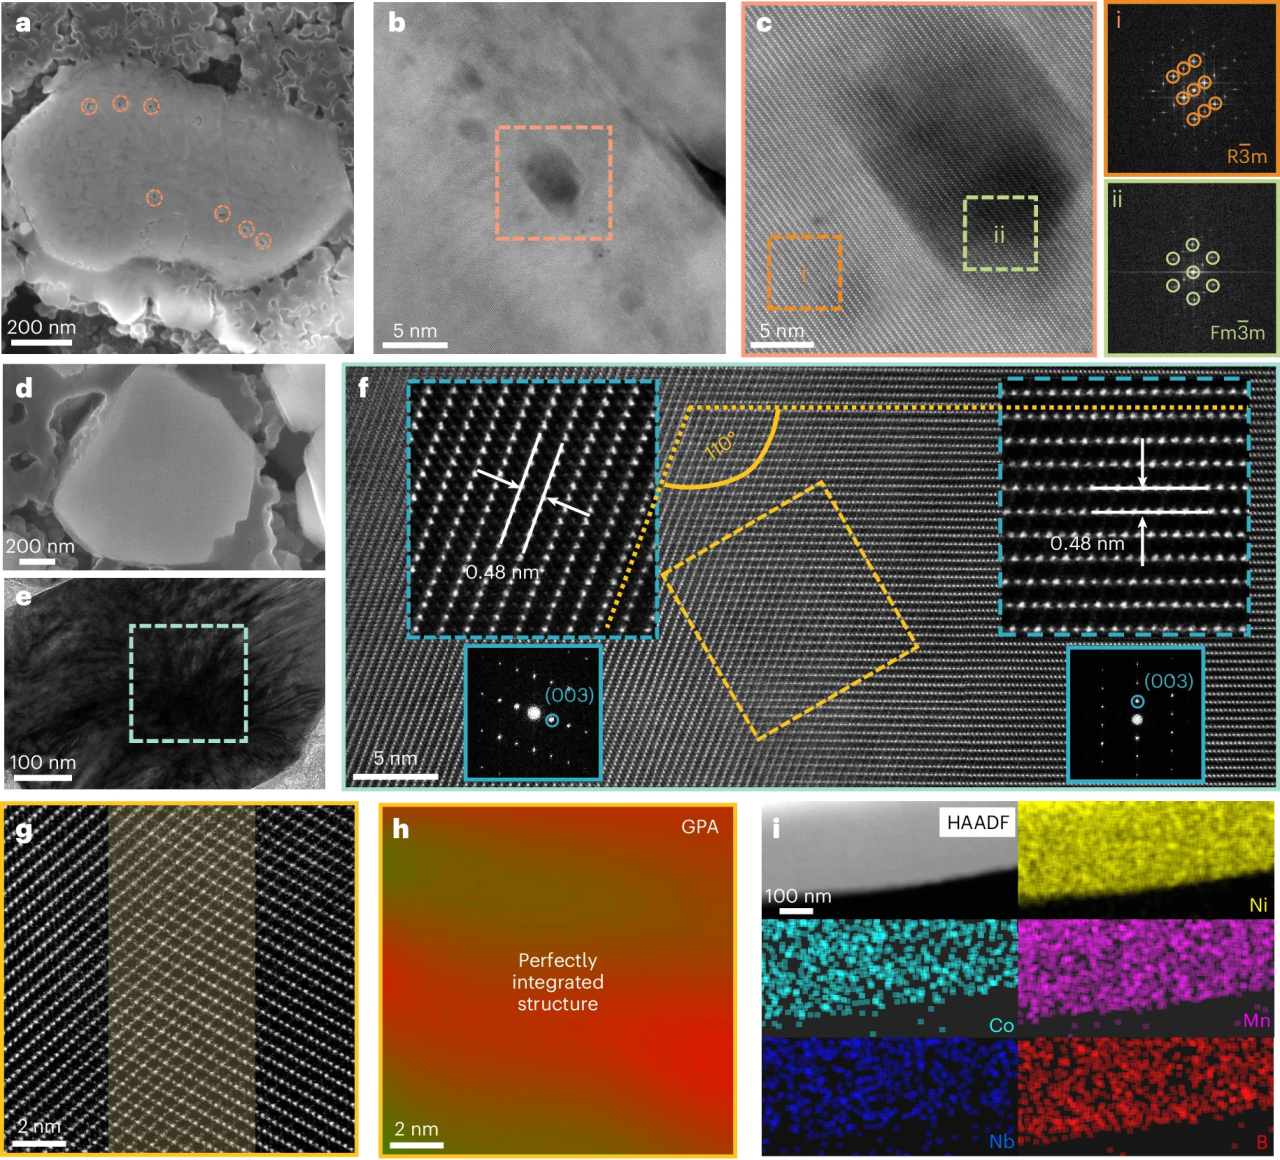Click the right (003) diffraction spot label

[1168, 681]
